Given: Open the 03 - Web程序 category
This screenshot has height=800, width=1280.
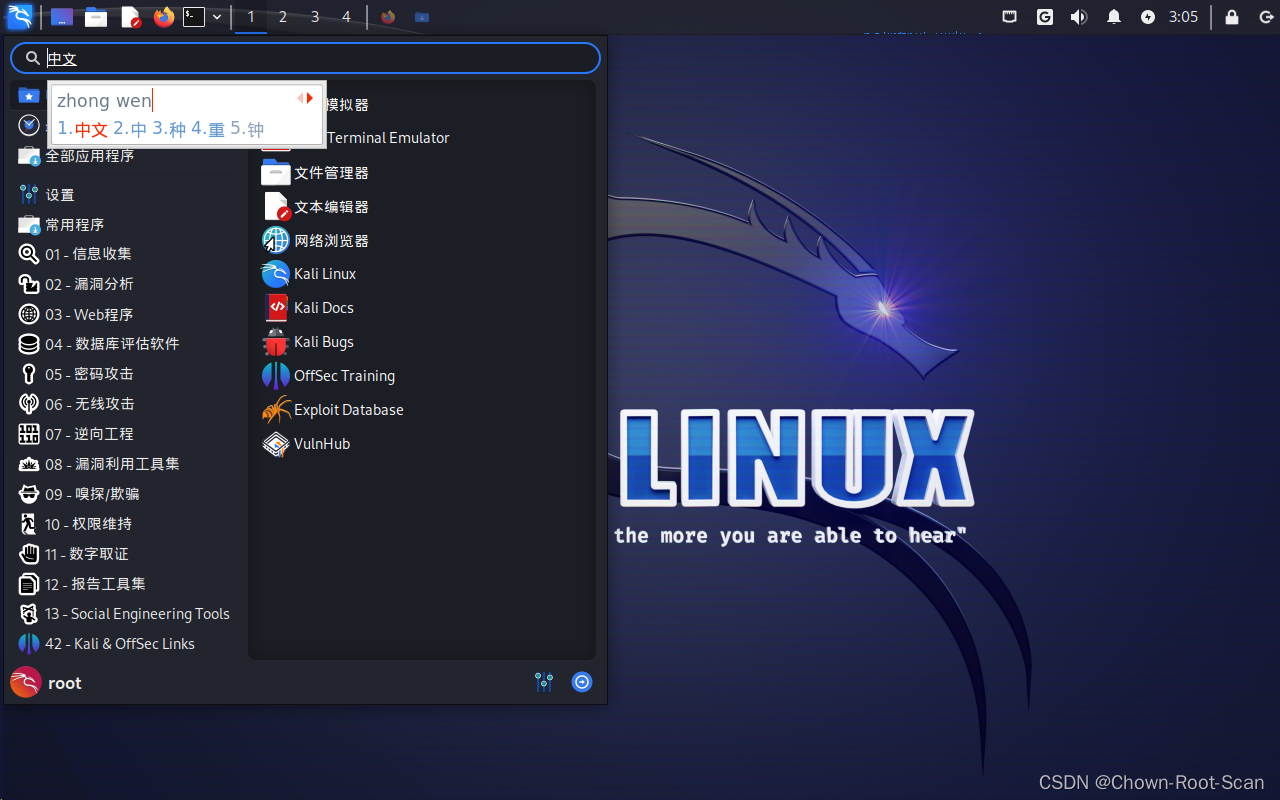Looking at the screenshot, I should 127,314.
